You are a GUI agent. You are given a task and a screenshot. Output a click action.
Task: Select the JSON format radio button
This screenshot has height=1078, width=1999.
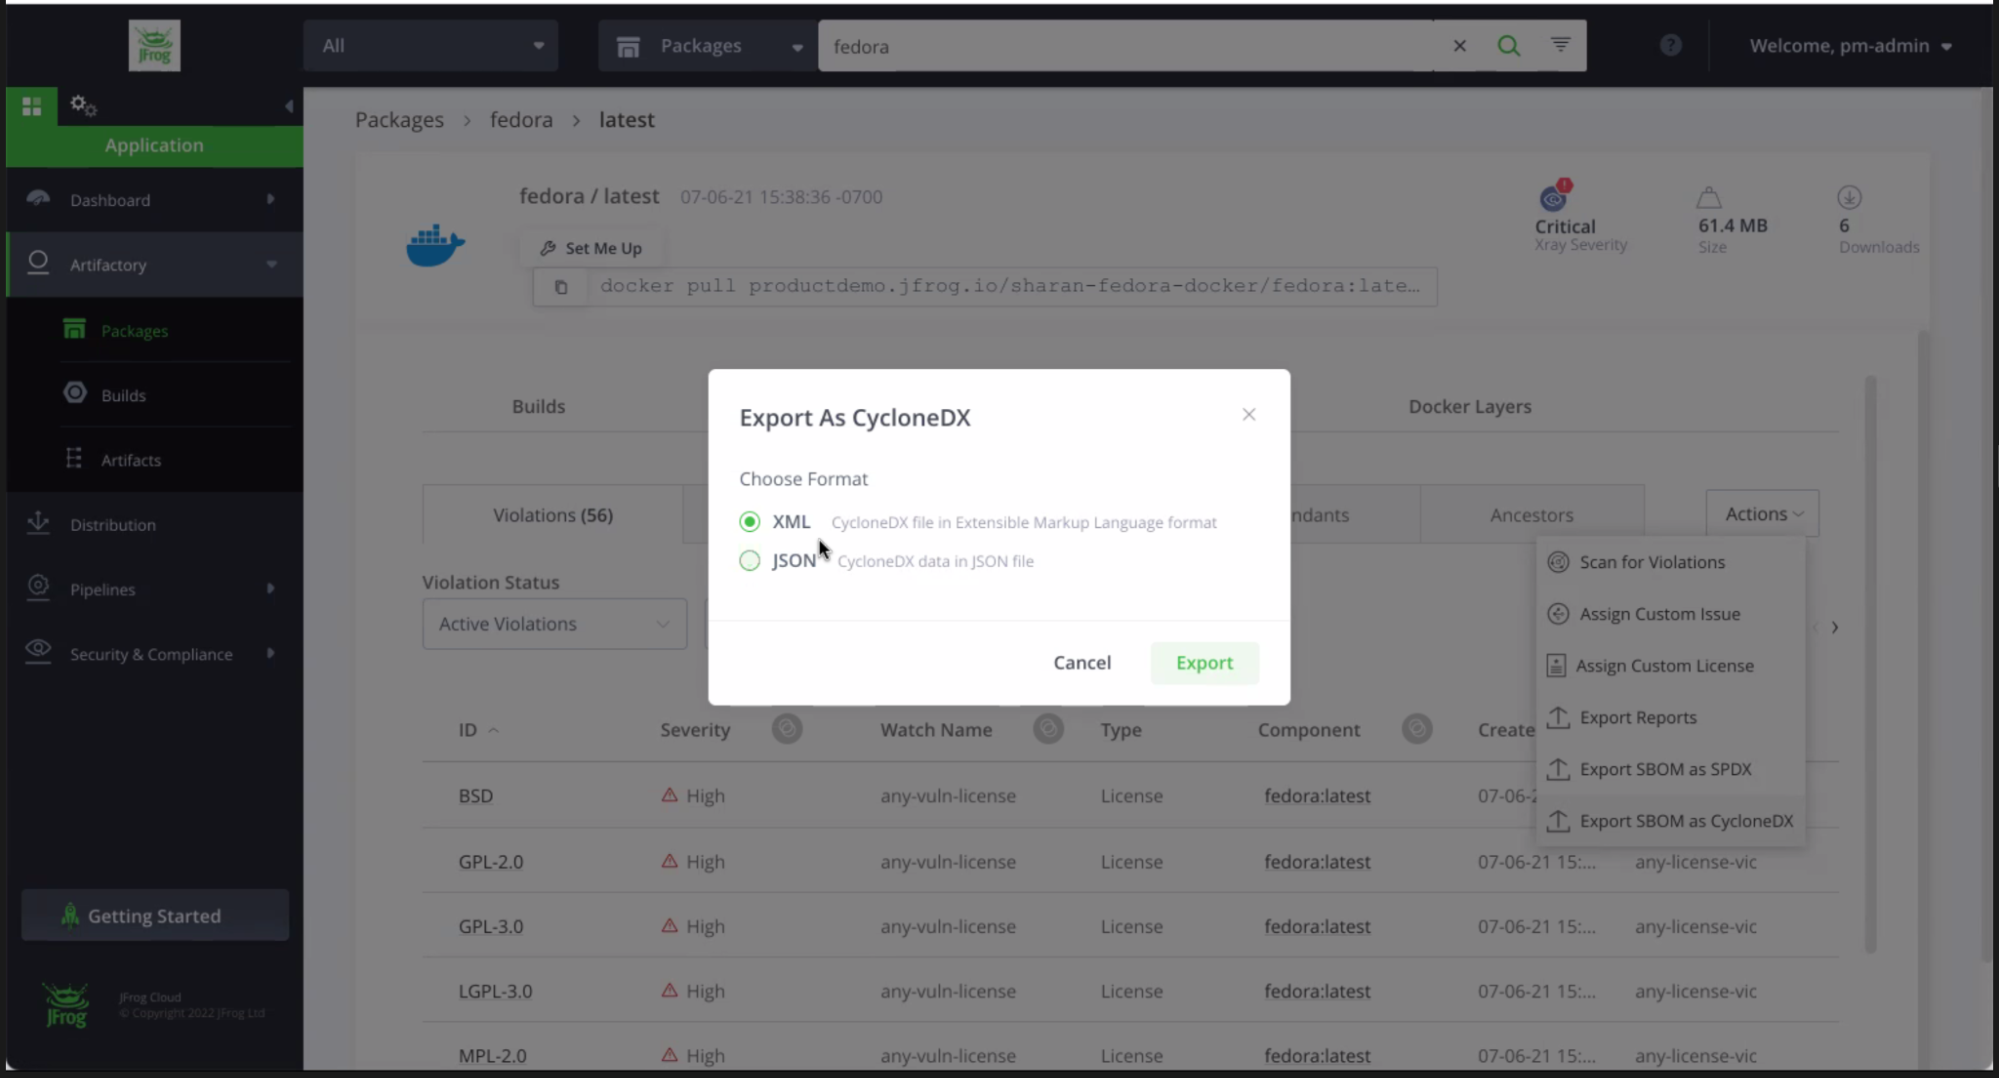tap(749, 561)
